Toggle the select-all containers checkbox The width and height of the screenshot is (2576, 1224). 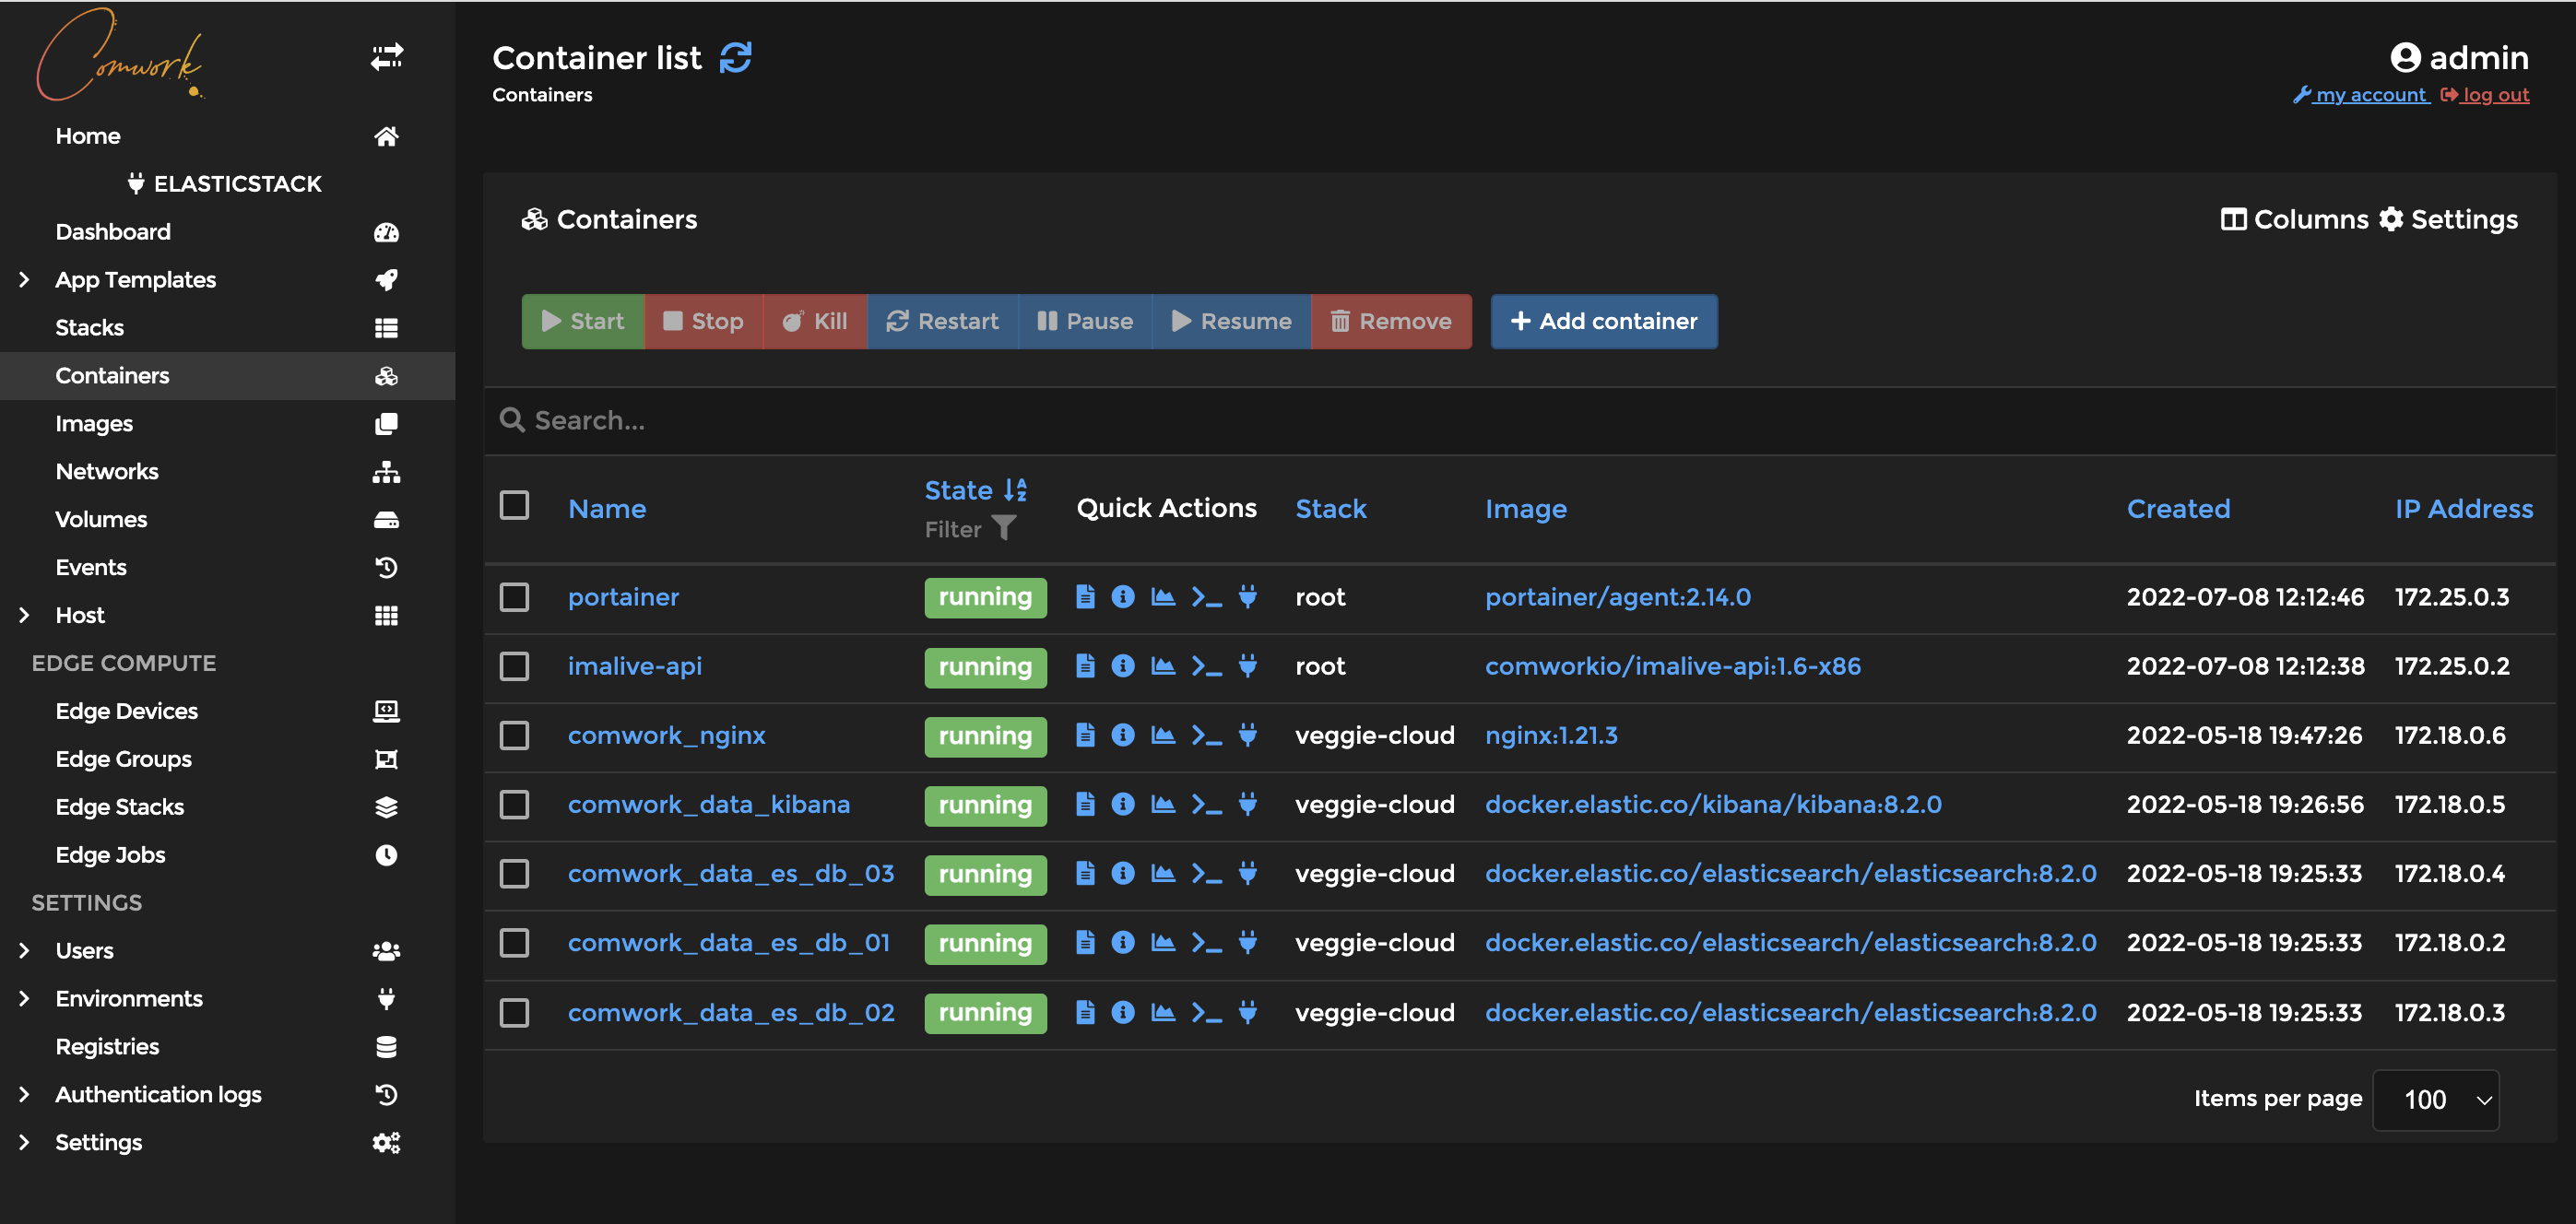coord(514,505)
